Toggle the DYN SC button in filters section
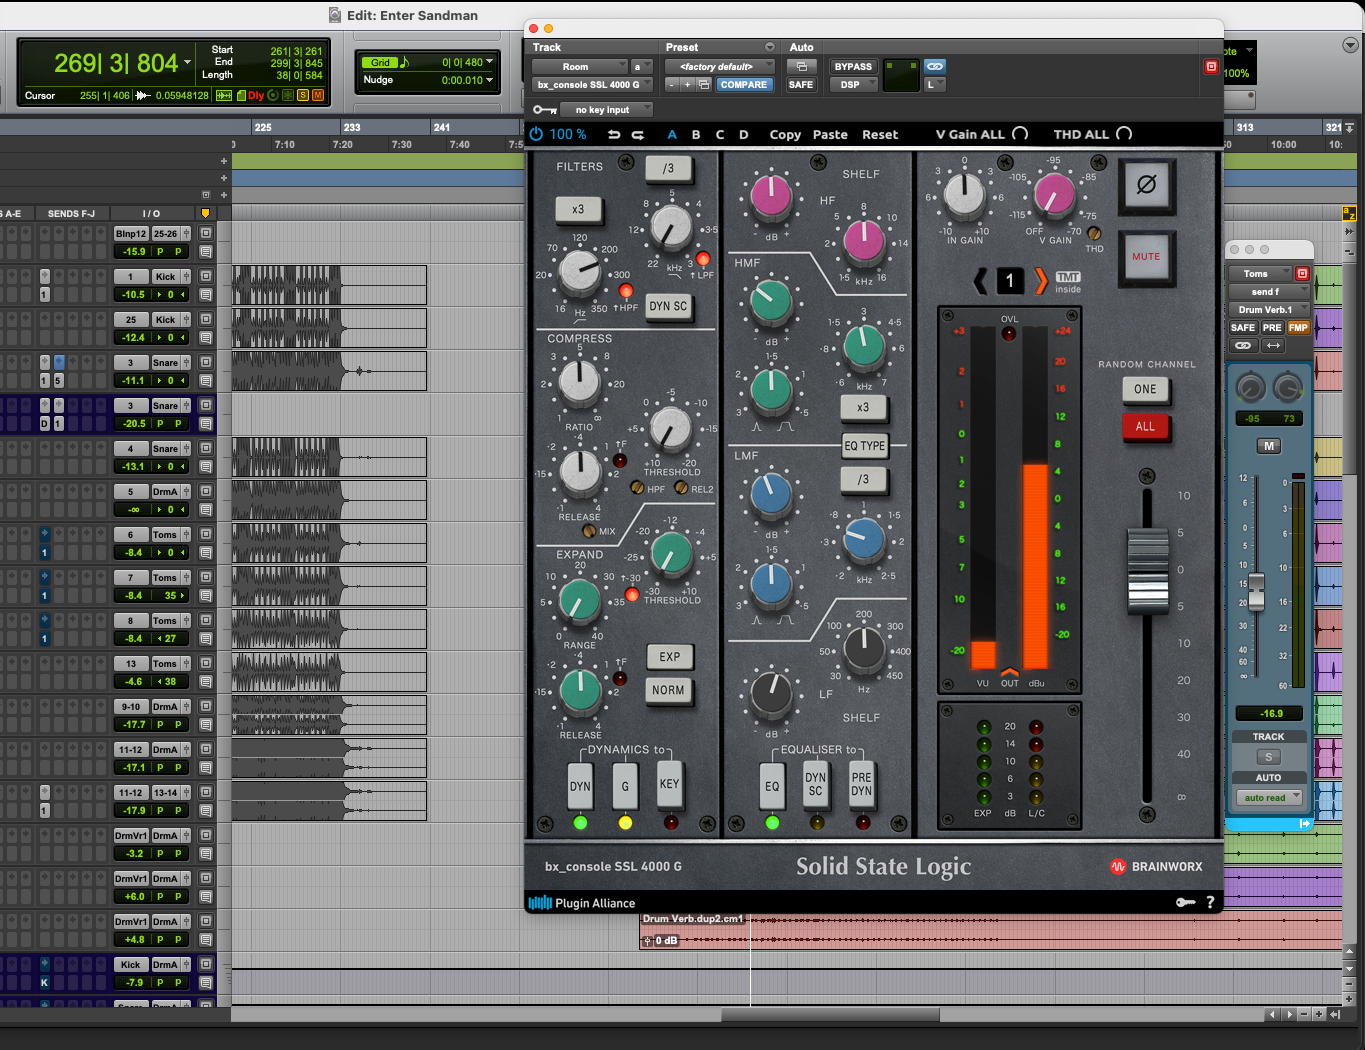 pyautogui.click(x=668, y=306)
